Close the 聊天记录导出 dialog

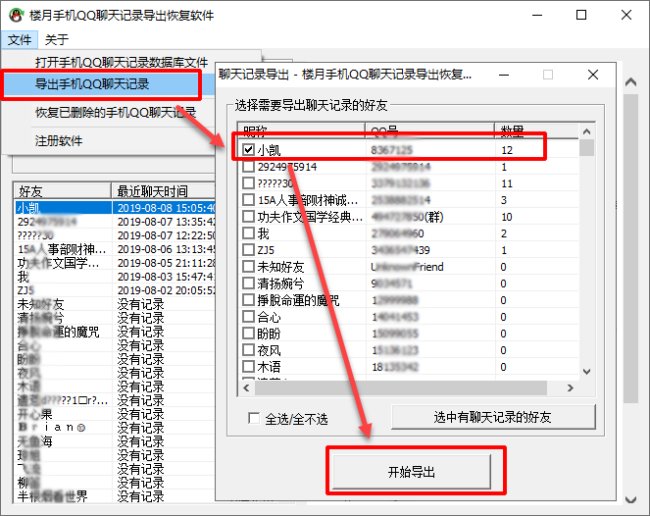(x=593, y=75)
